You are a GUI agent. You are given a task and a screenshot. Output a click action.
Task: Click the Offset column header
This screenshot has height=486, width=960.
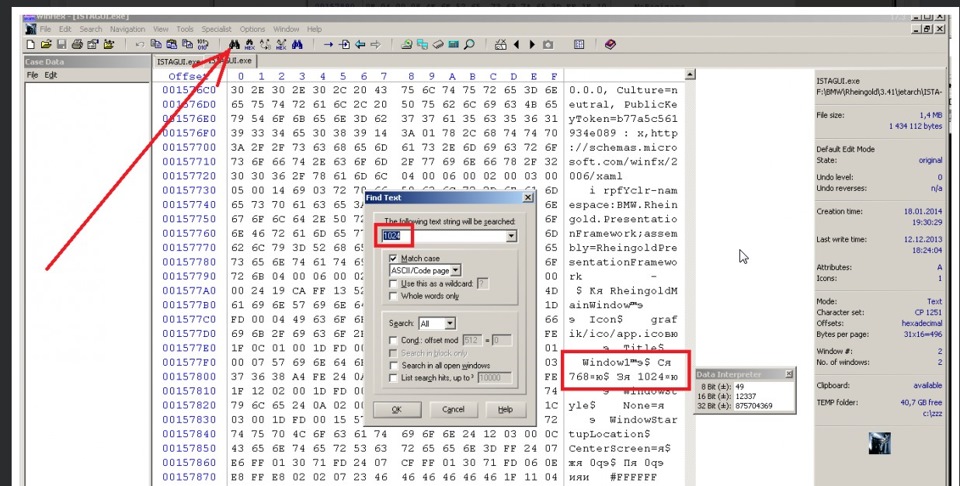(x=189, y=77)
